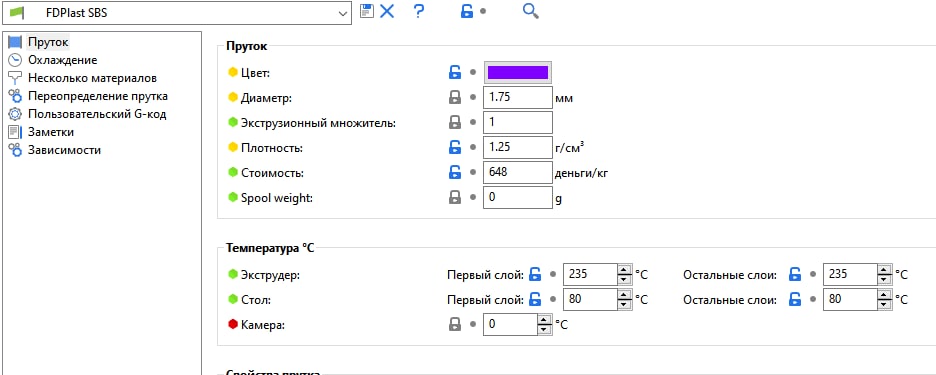Increase Стол Первый слой temperature
The image size is (936, 375).
click(624, 294)
